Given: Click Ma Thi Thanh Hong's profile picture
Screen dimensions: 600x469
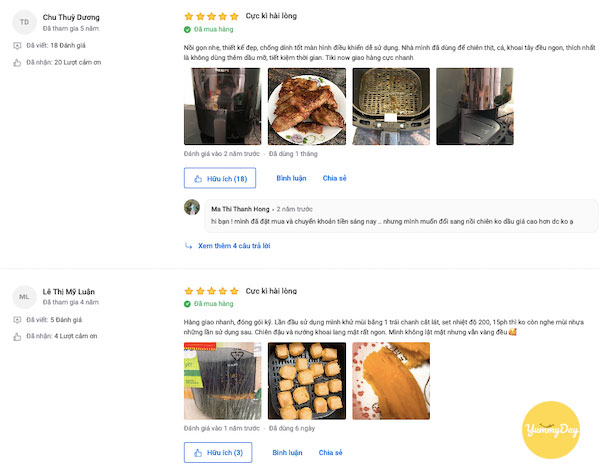Looking at the screenshot, I should (192, 207).
